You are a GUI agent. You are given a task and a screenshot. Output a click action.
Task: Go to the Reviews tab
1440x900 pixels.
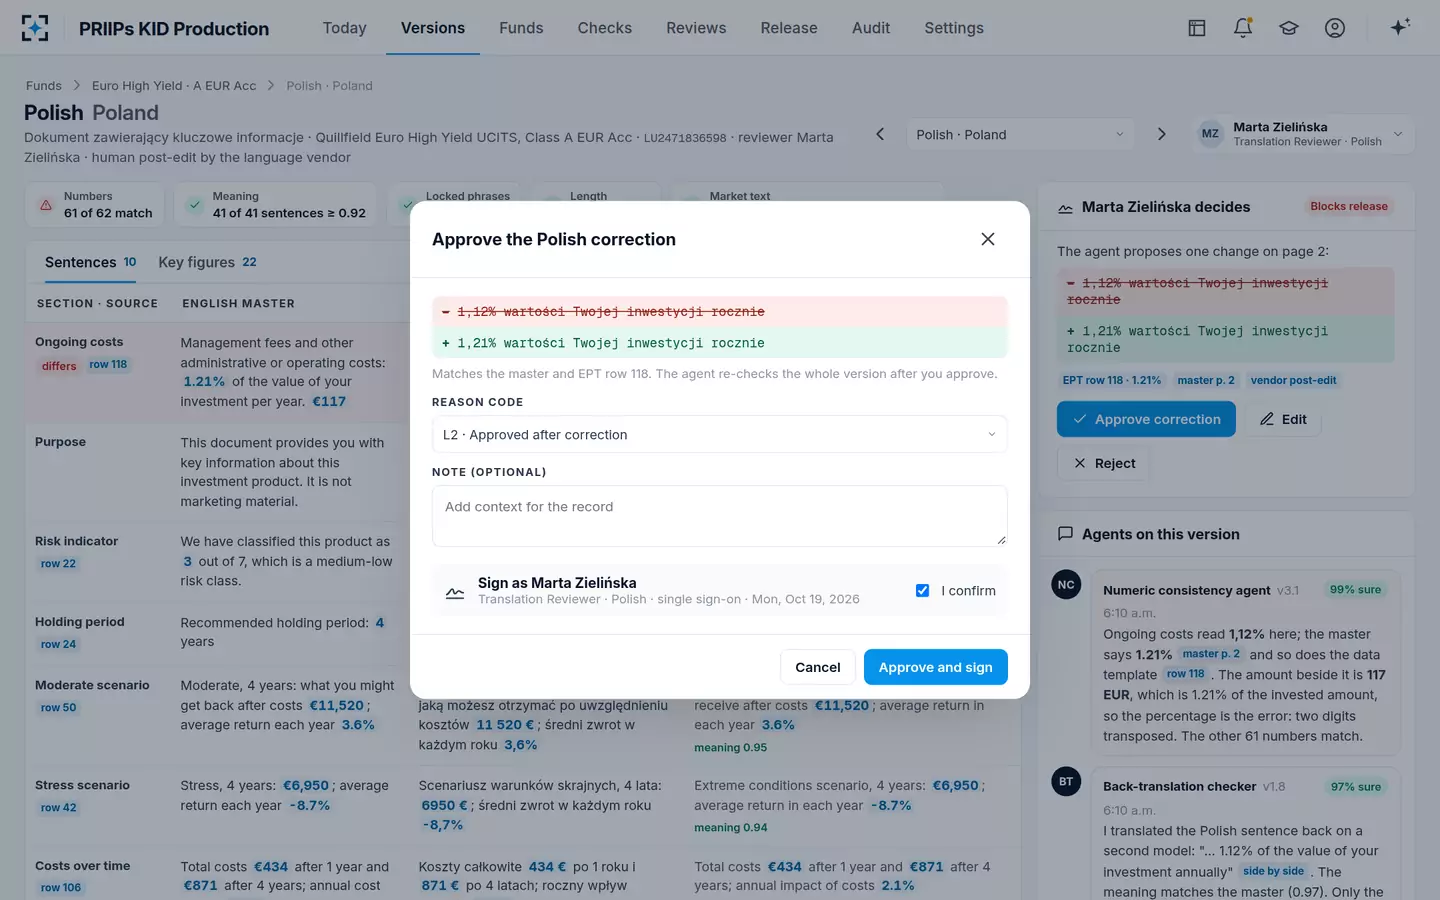696,28
